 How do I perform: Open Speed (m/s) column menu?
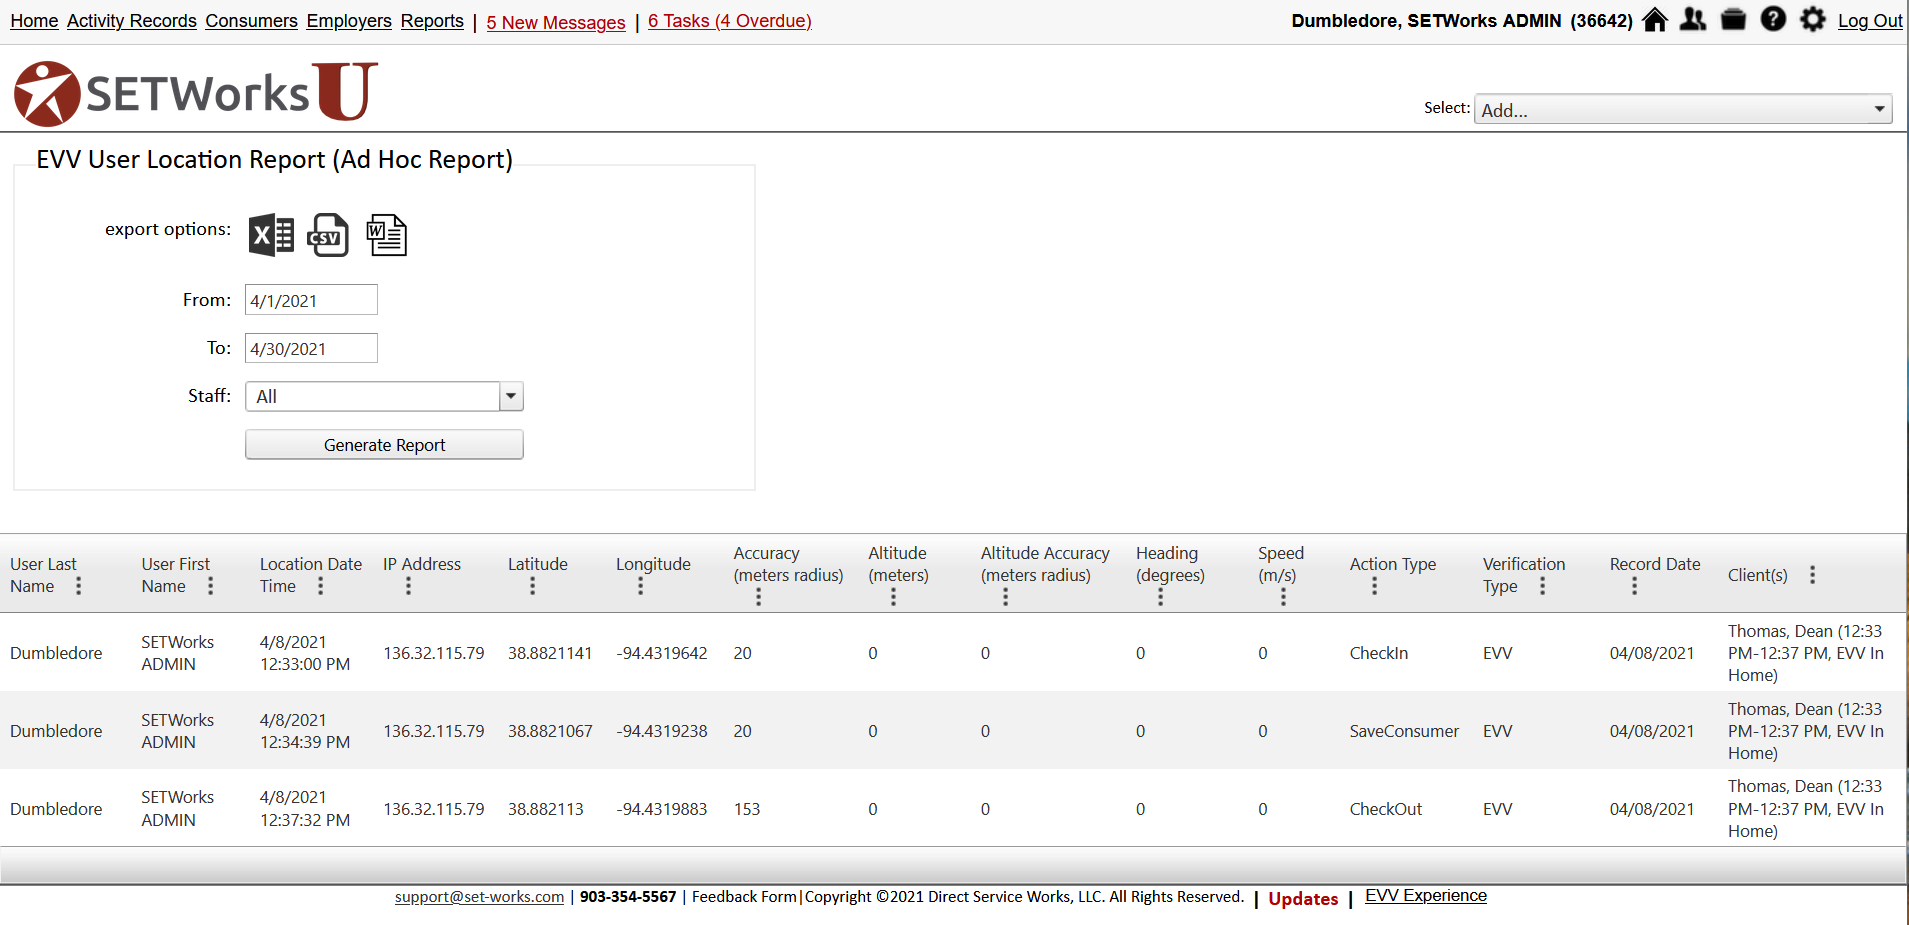(x=1283, y=597)
